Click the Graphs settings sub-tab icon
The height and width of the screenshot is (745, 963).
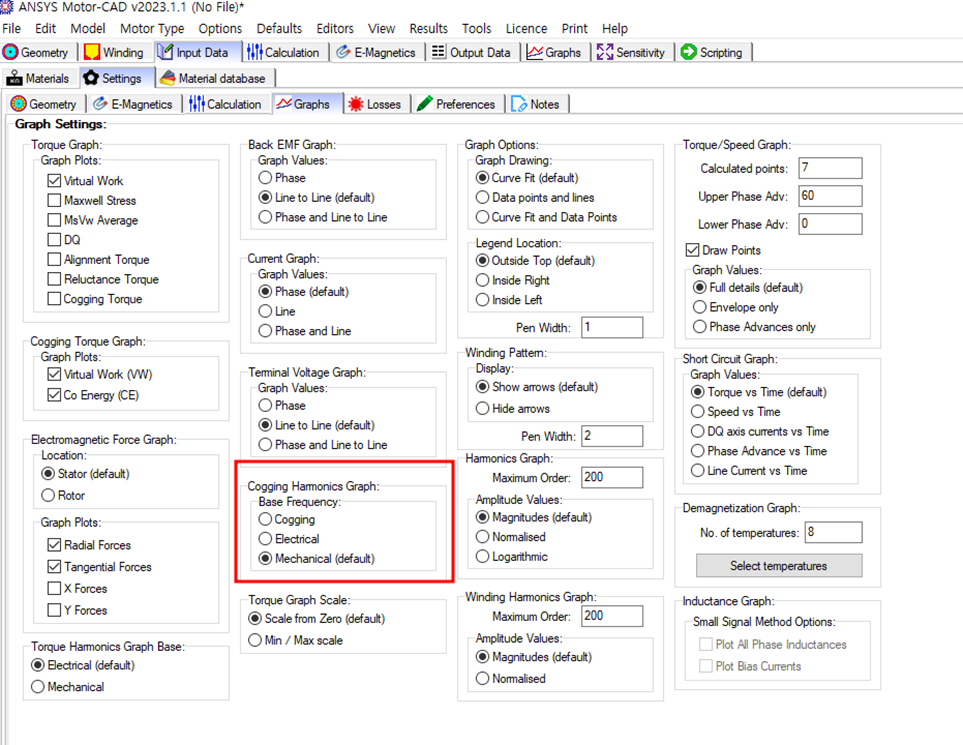coord(284,104)
